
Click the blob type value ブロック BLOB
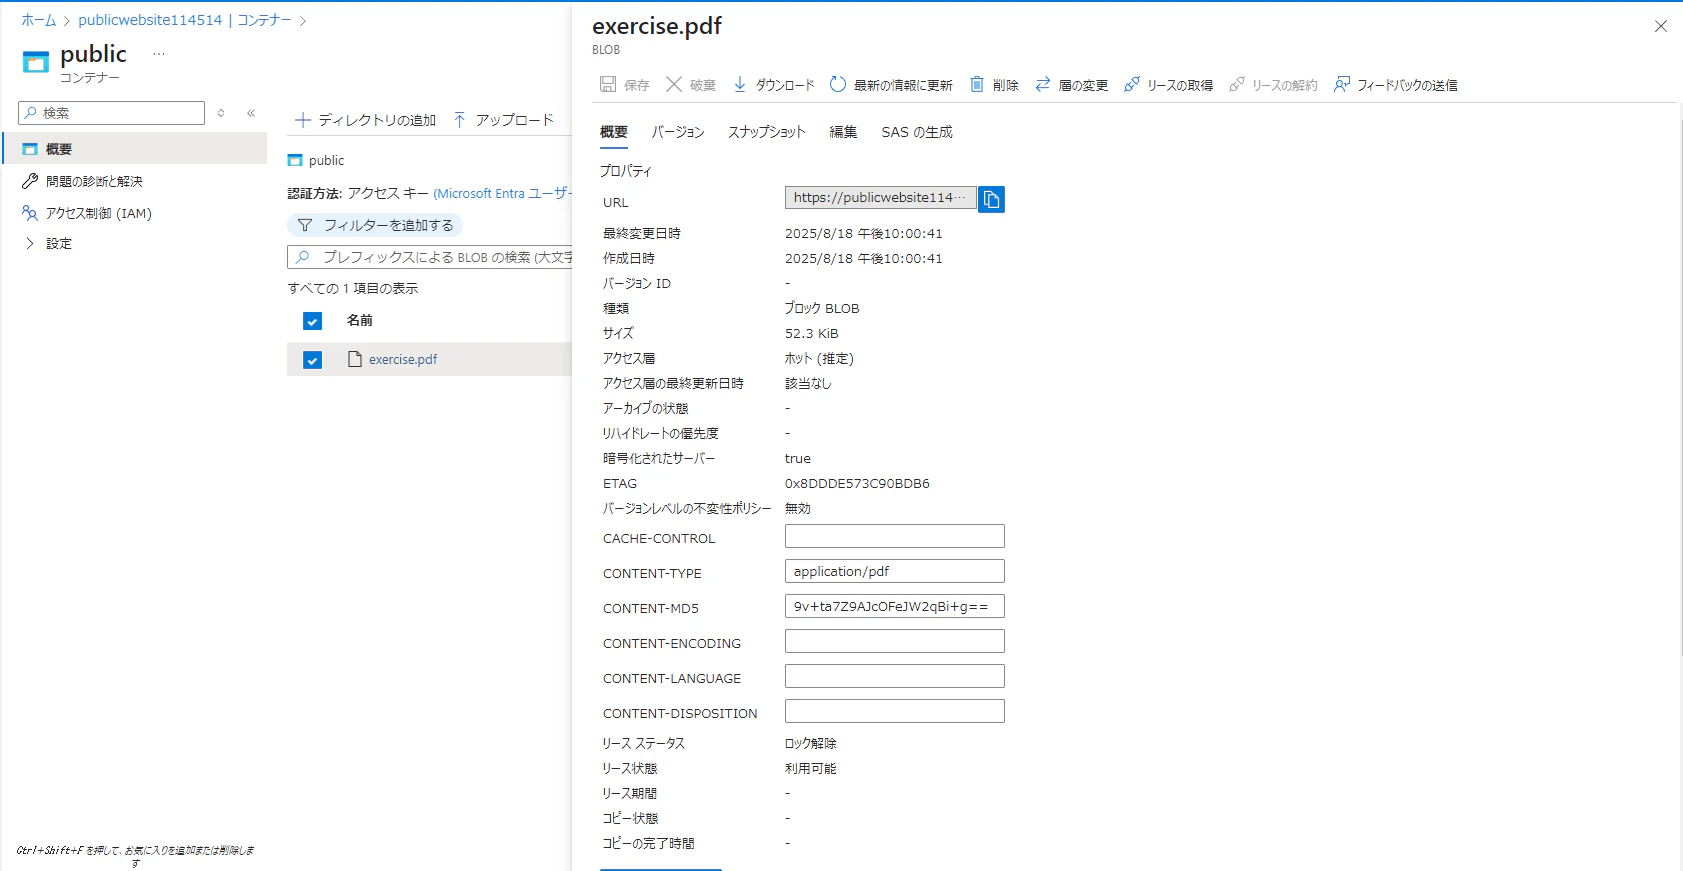(822, 308)
